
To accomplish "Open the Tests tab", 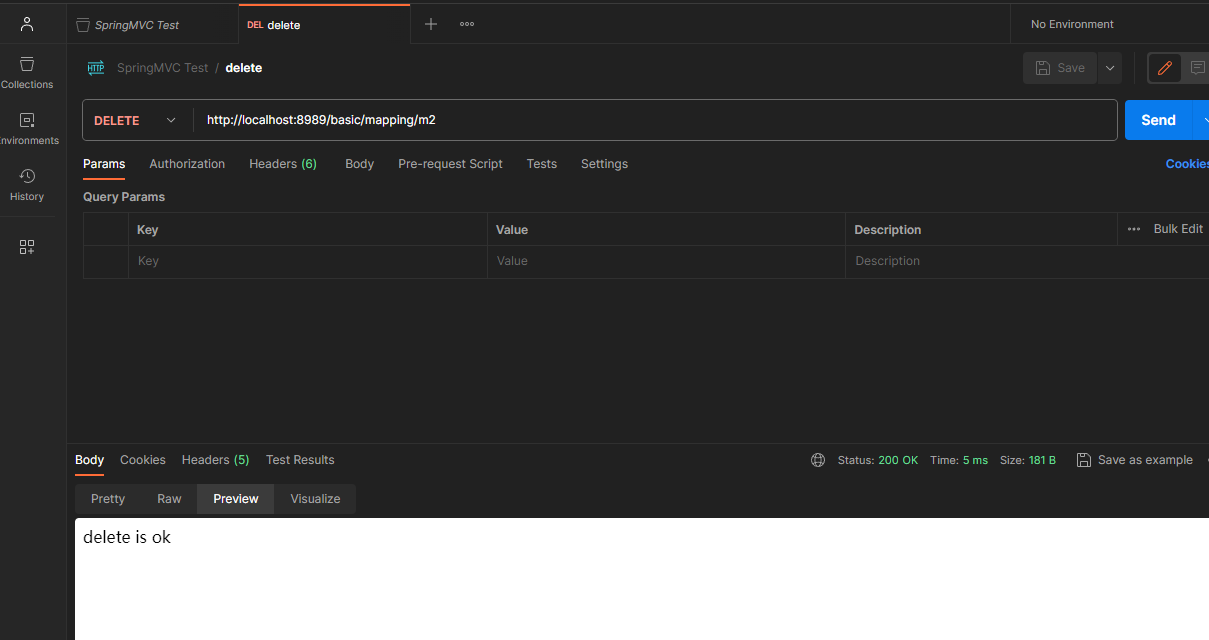I will pyautogui.click(x=541, y=164).
